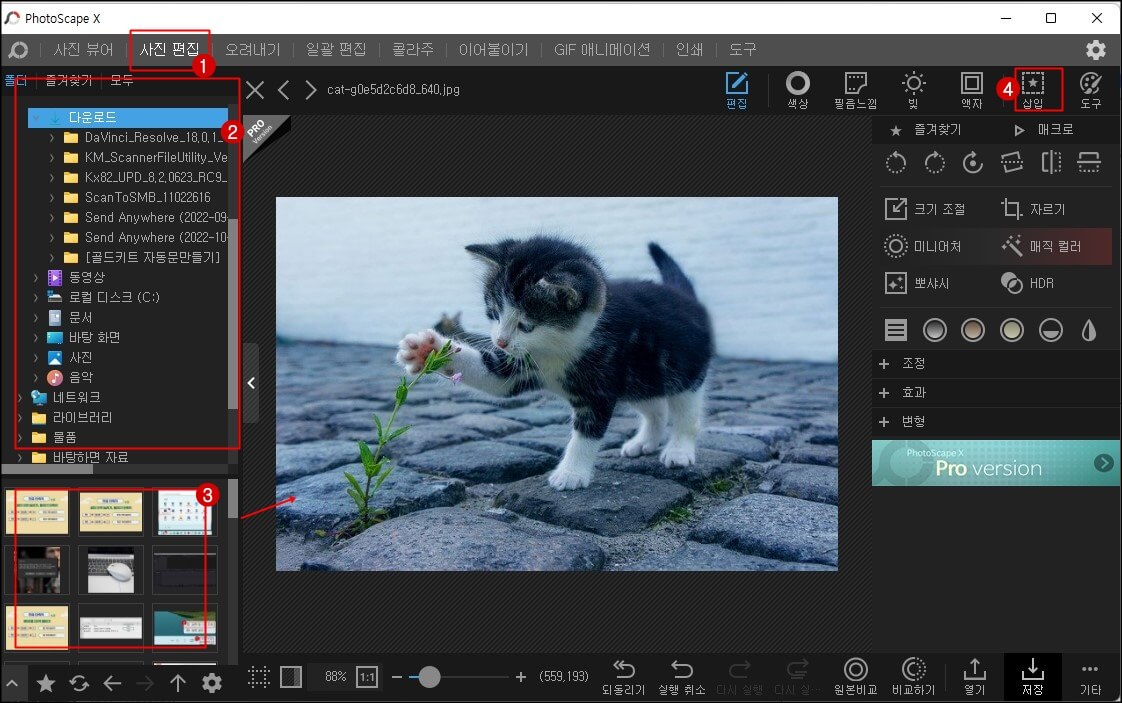The height and width of the screenshot is (703, 1122).
Task: Apply the 뽀샤시 bloom effect
Action: coord(917,283)
